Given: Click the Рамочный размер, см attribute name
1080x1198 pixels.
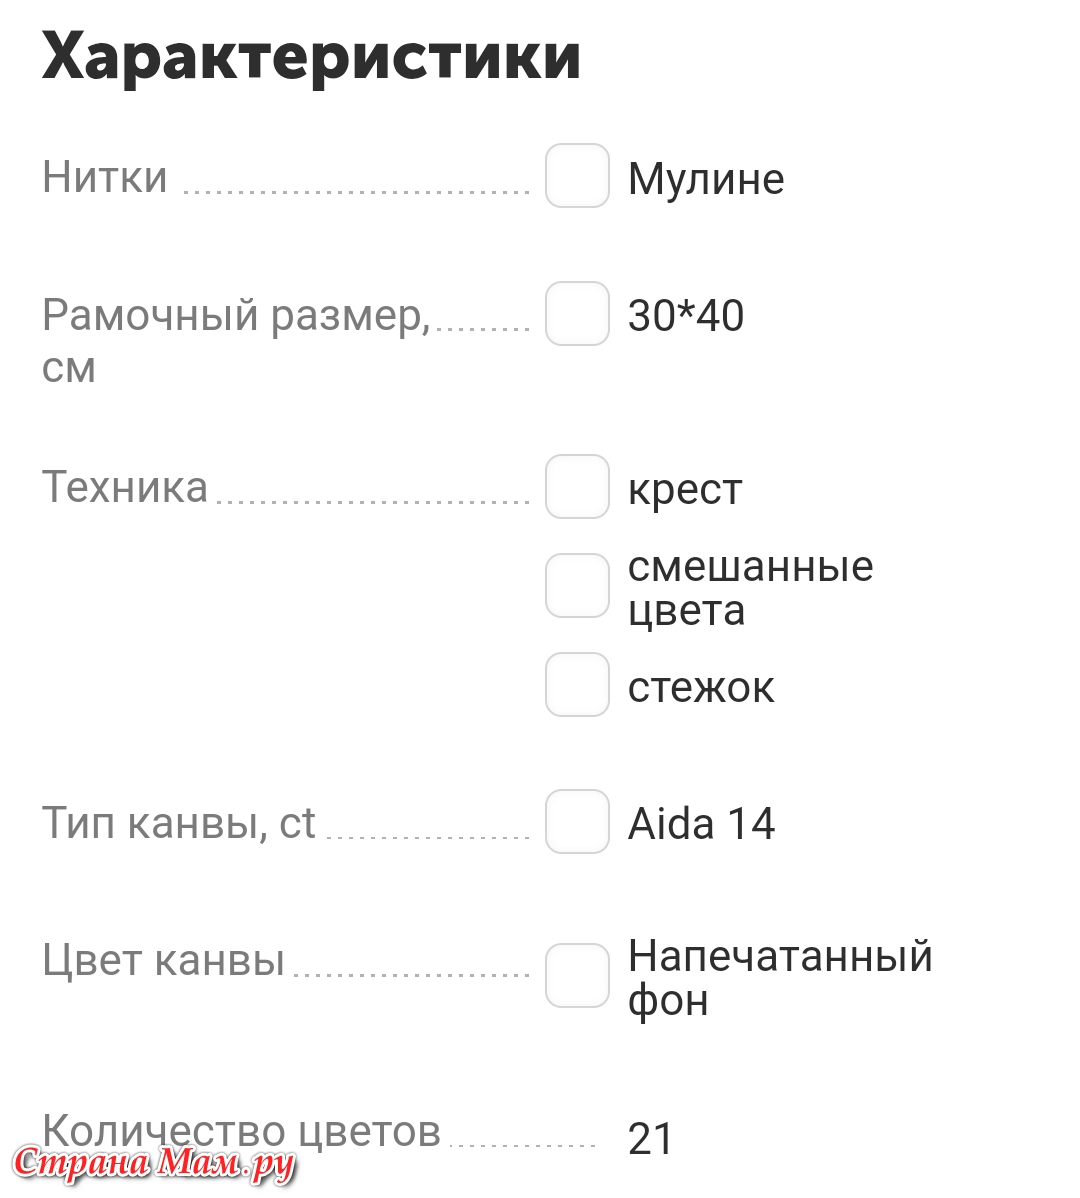Looking at the screenshot, I should point(237,341).
